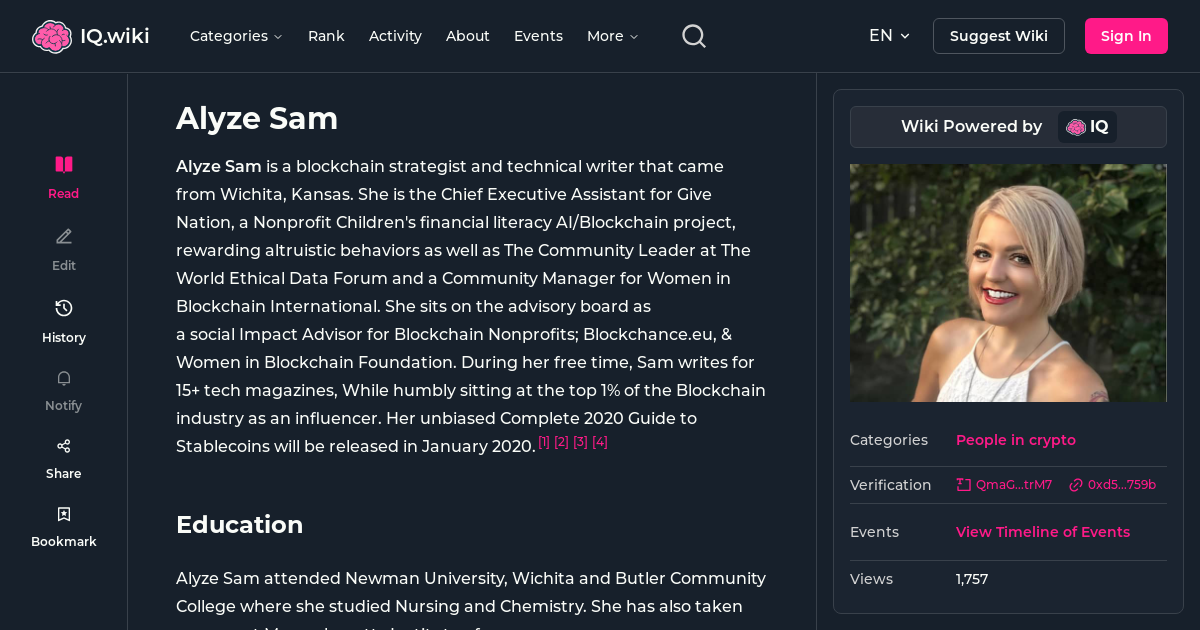Viewport: 1200px width, 630px height.
Task: Navigate to the Events menu item
Action: pyautogui.click(x=538, y=35)
